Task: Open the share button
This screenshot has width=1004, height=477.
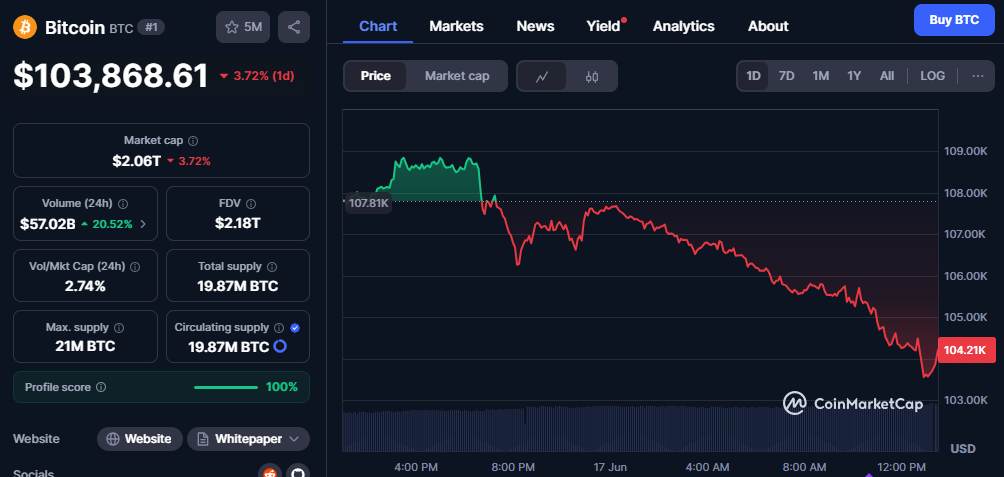Action: tap(294, 27)
